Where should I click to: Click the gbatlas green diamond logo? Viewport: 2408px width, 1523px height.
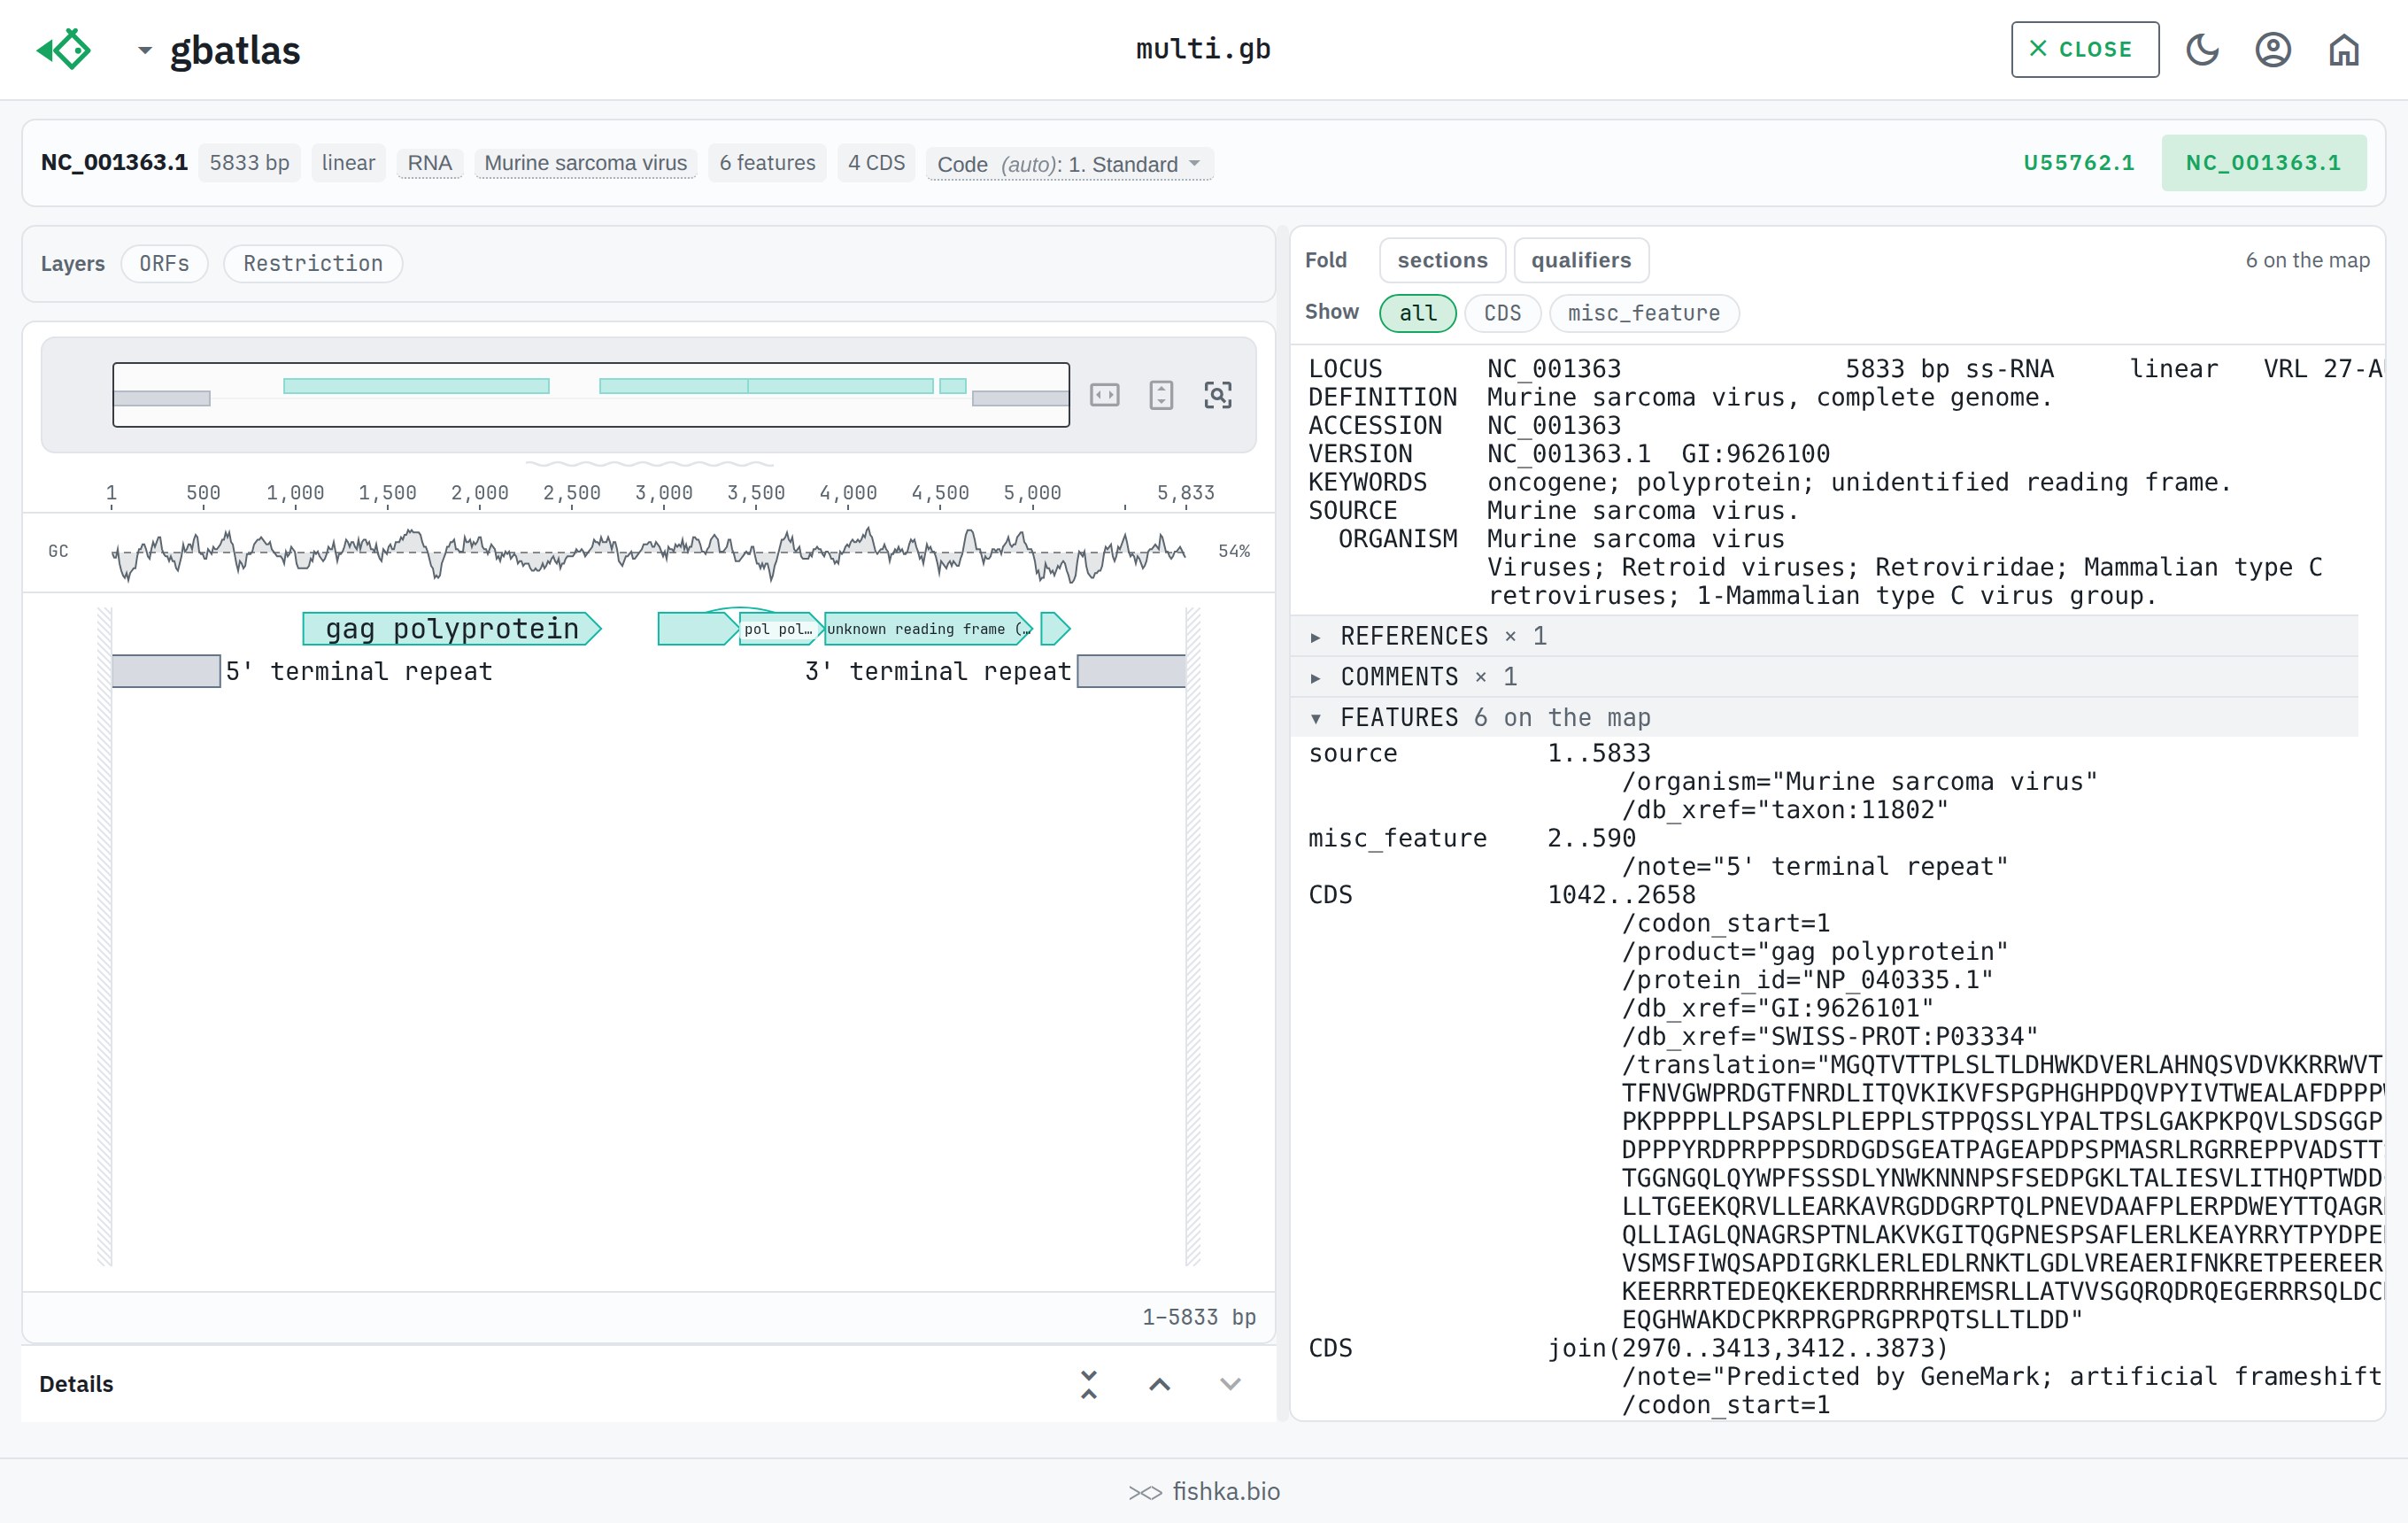tap(64, 49)
